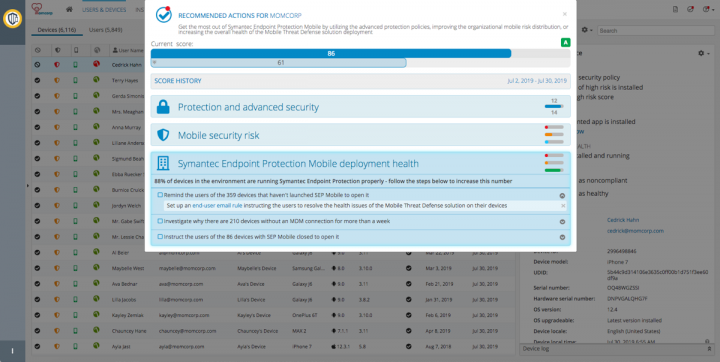This screenshot has height=362, width=720.
Task: Click the orange shield icon in Ayla Jast row
Action: [57, 346]
